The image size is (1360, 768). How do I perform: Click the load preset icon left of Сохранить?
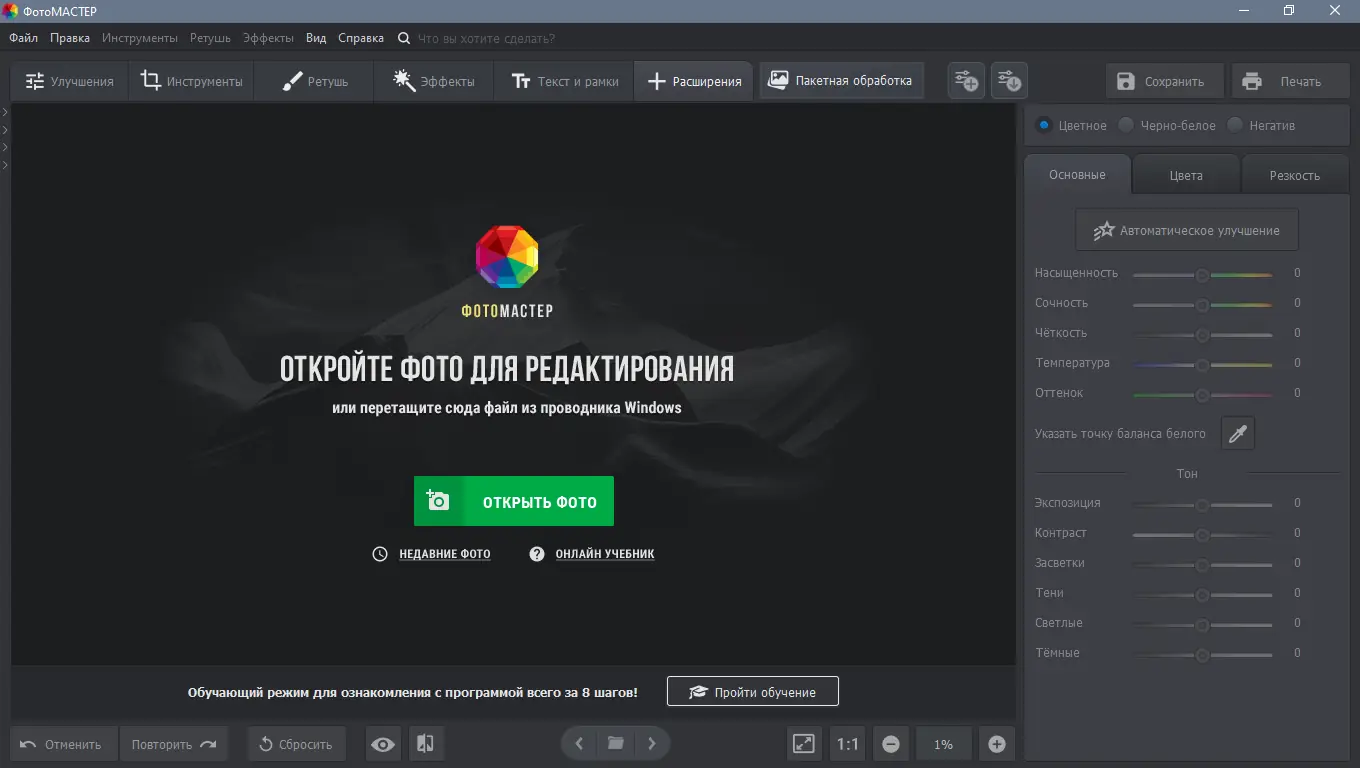click(x=1009, y=81)
